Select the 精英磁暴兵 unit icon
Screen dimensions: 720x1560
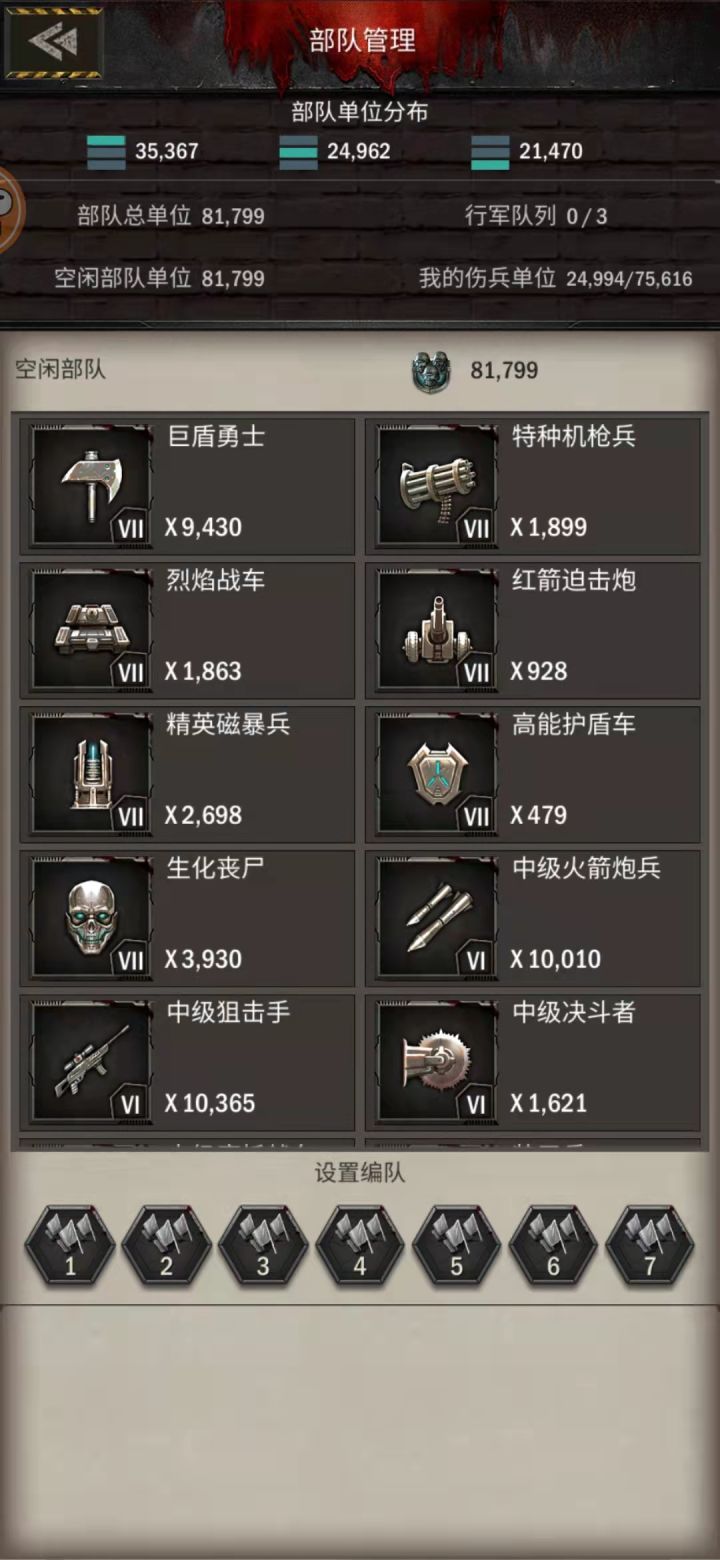(91, 774)
